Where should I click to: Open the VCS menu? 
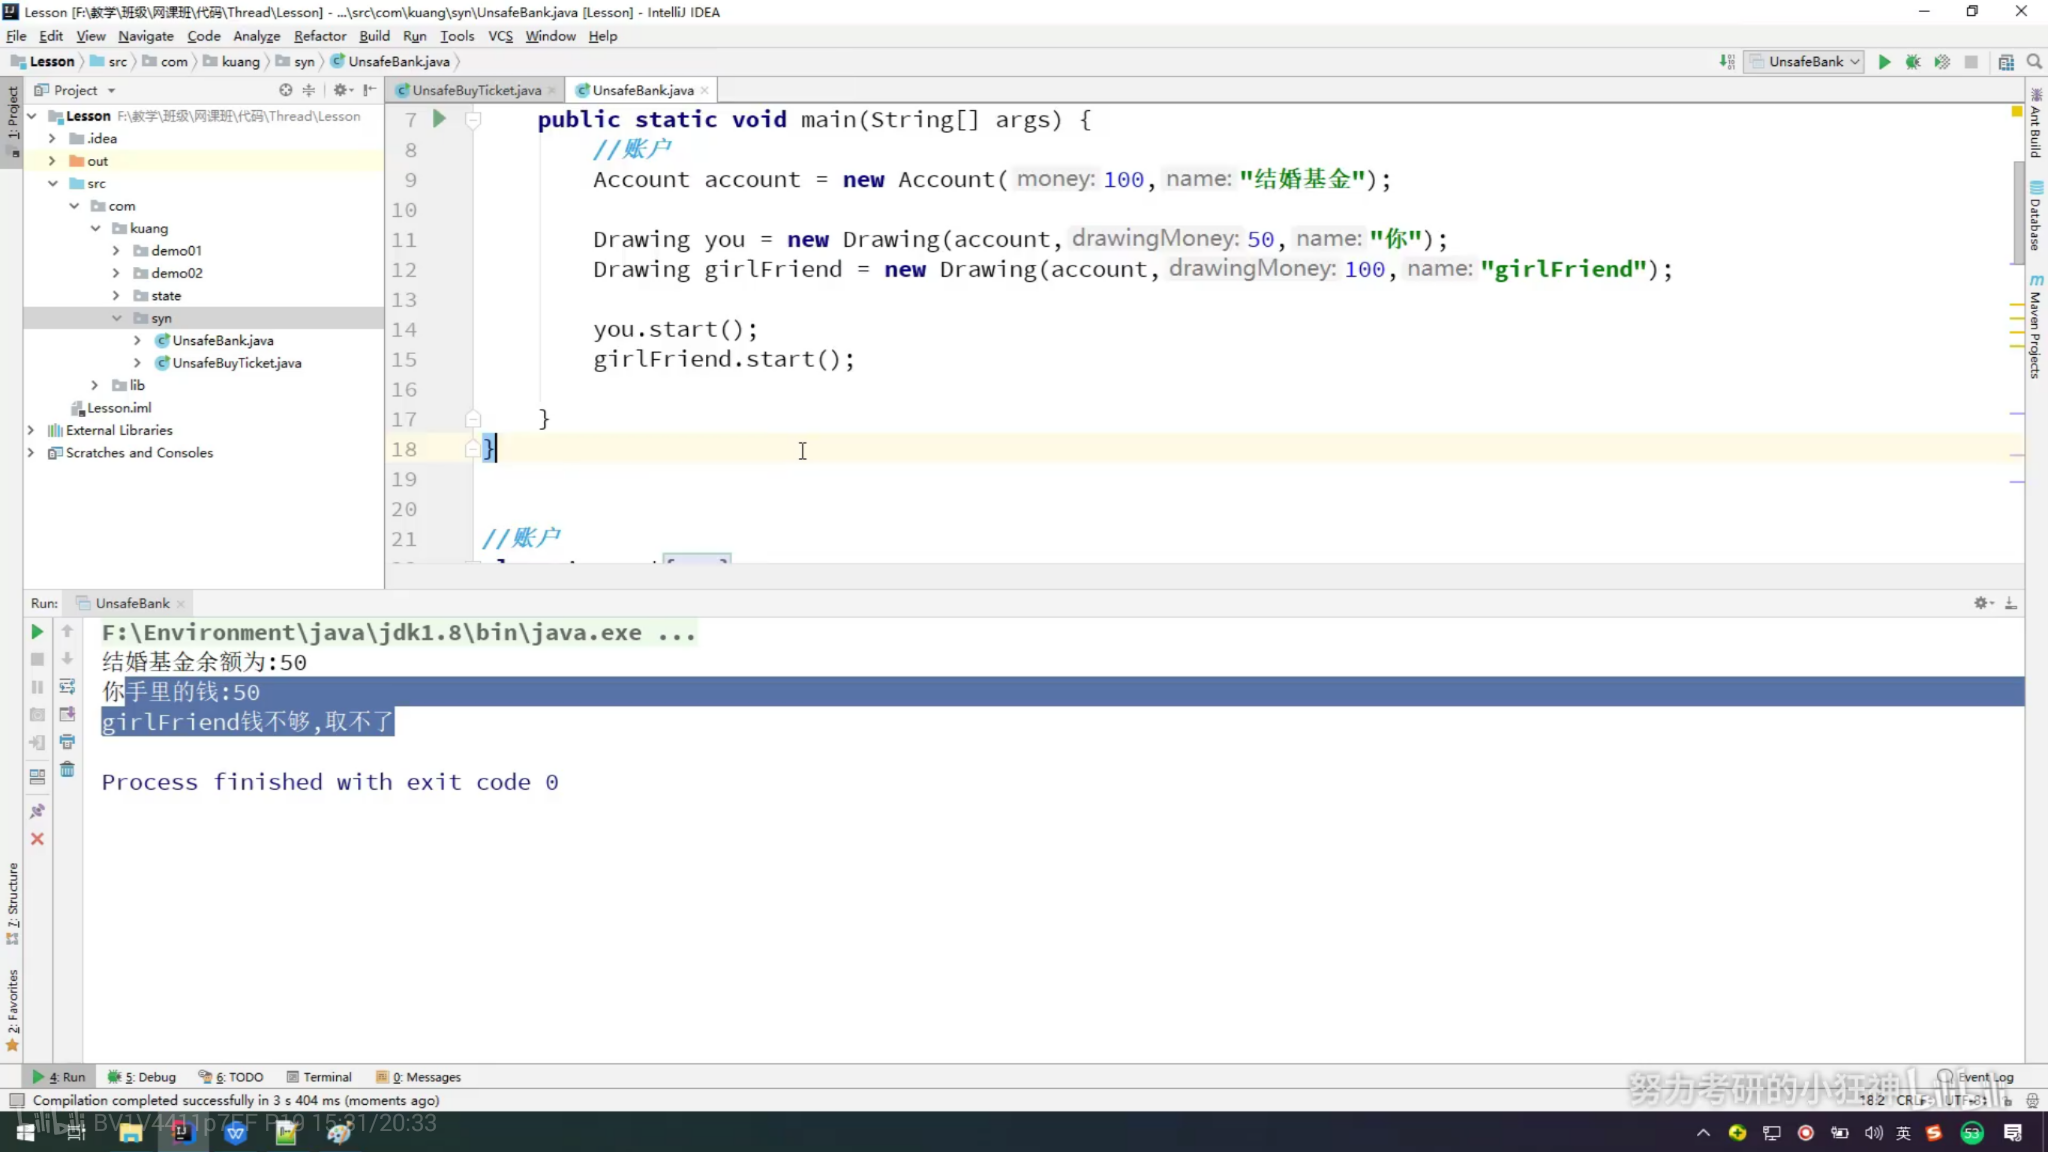(x=500, y=36)
